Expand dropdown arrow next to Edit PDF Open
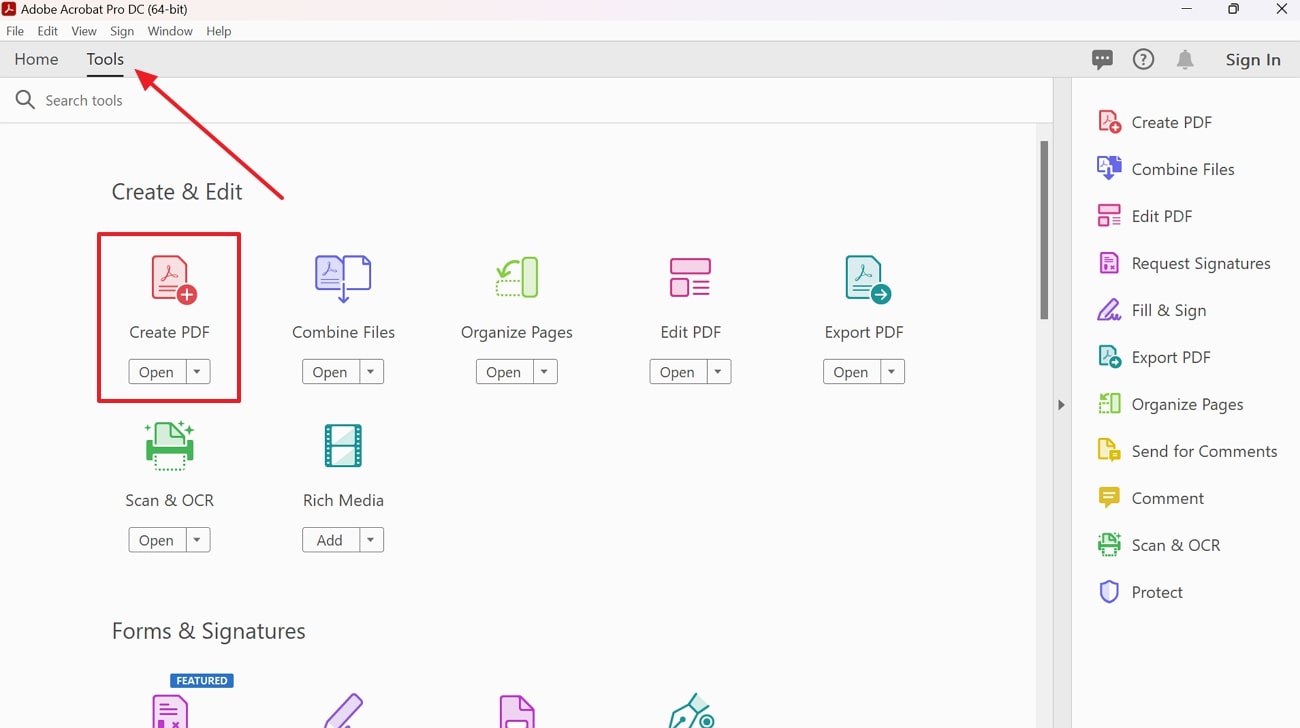 (718, 372)
